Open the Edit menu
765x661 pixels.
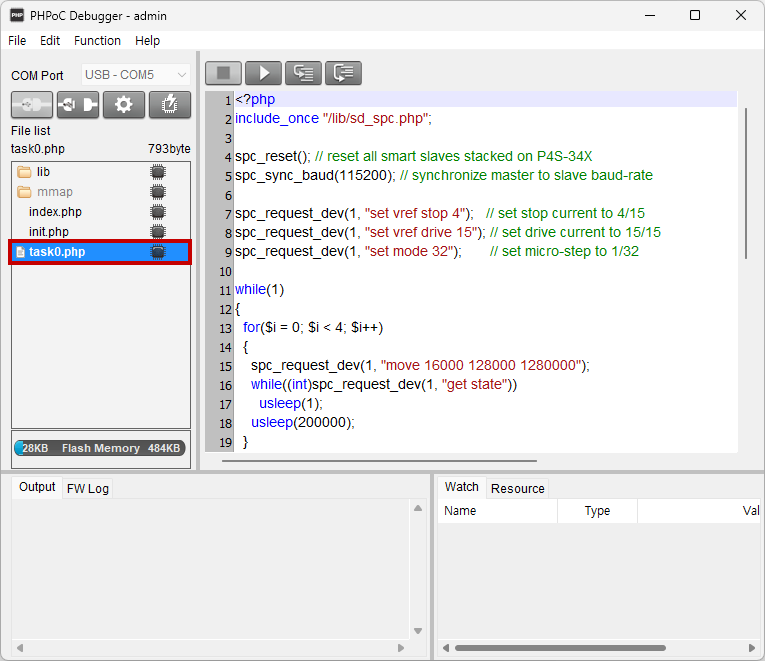(x=50, y=40)
